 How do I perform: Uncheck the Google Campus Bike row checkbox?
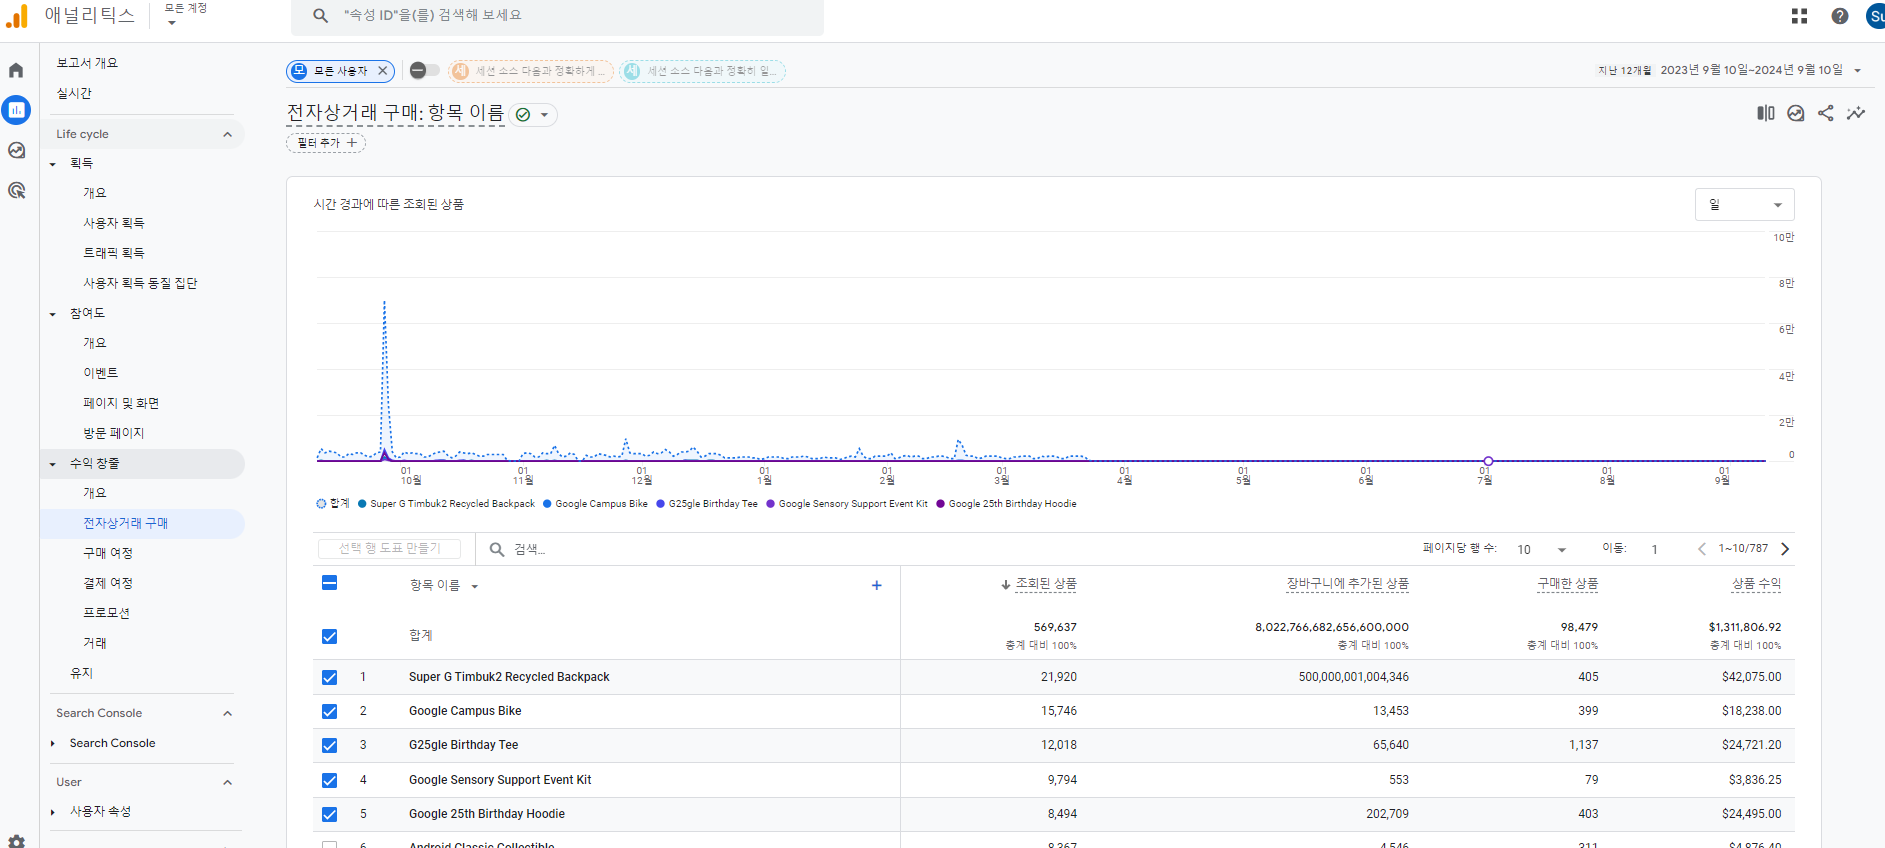(x=329, y=711)
